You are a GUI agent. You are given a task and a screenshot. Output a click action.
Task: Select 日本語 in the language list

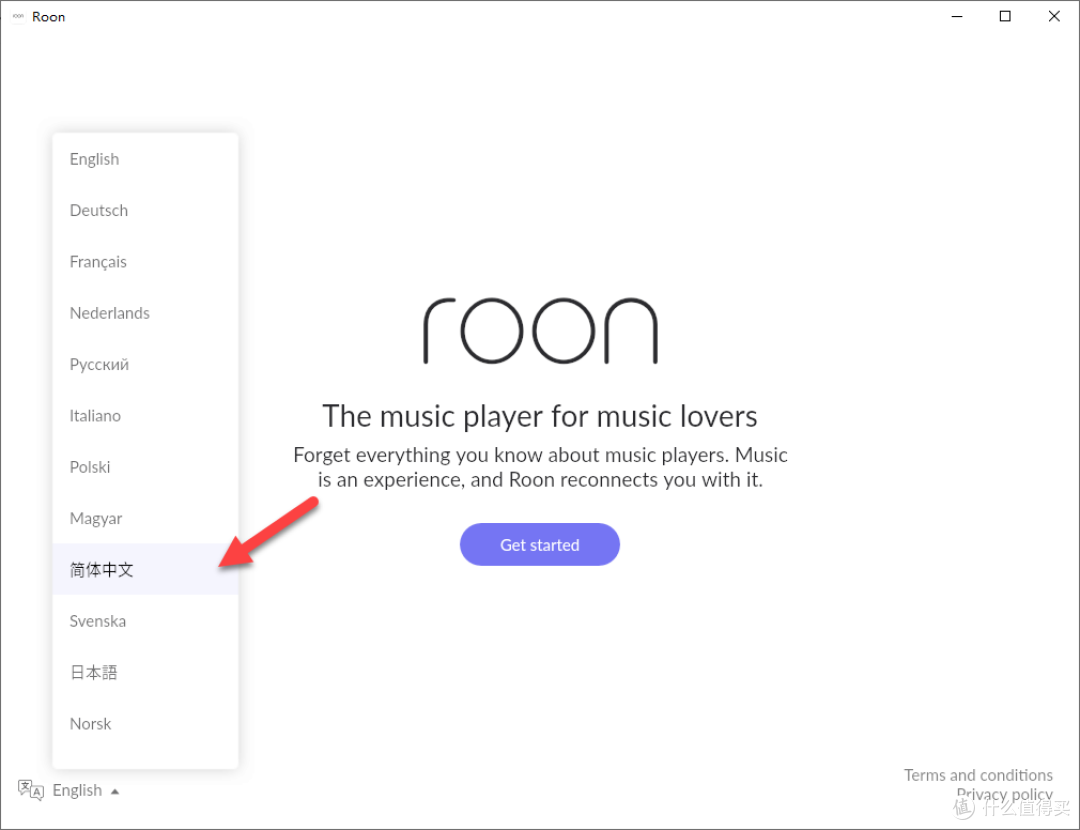(x=93, y=672)
